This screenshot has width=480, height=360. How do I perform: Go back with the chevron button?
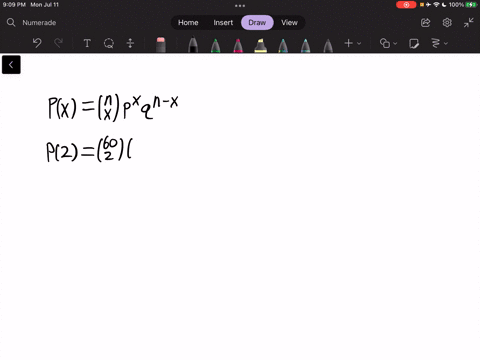(x=11, y=65)
